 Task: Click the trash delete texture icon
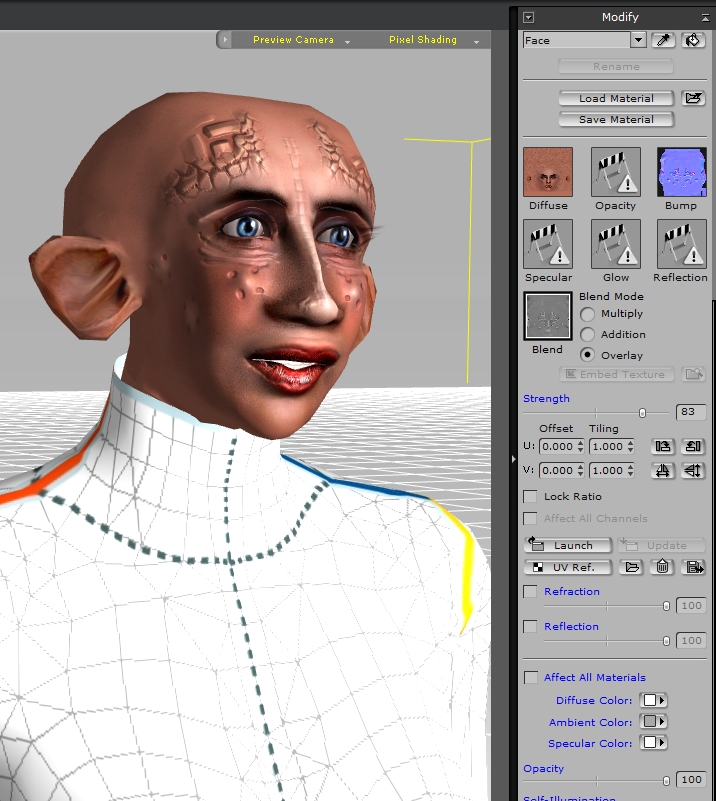click(662, 567)
